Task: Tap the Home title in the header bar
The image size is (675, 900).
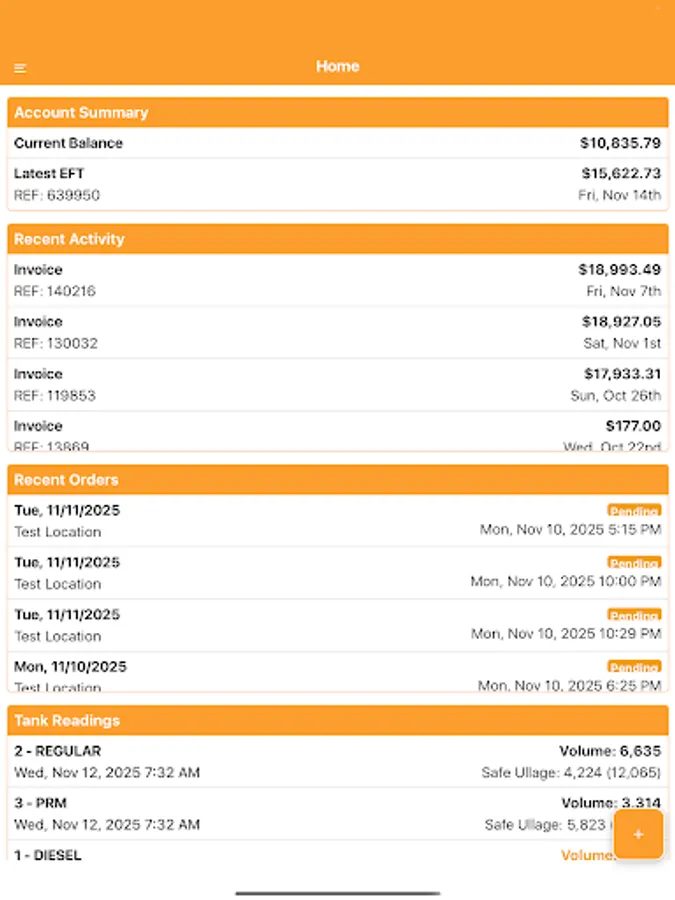Action: coord(337,66)
